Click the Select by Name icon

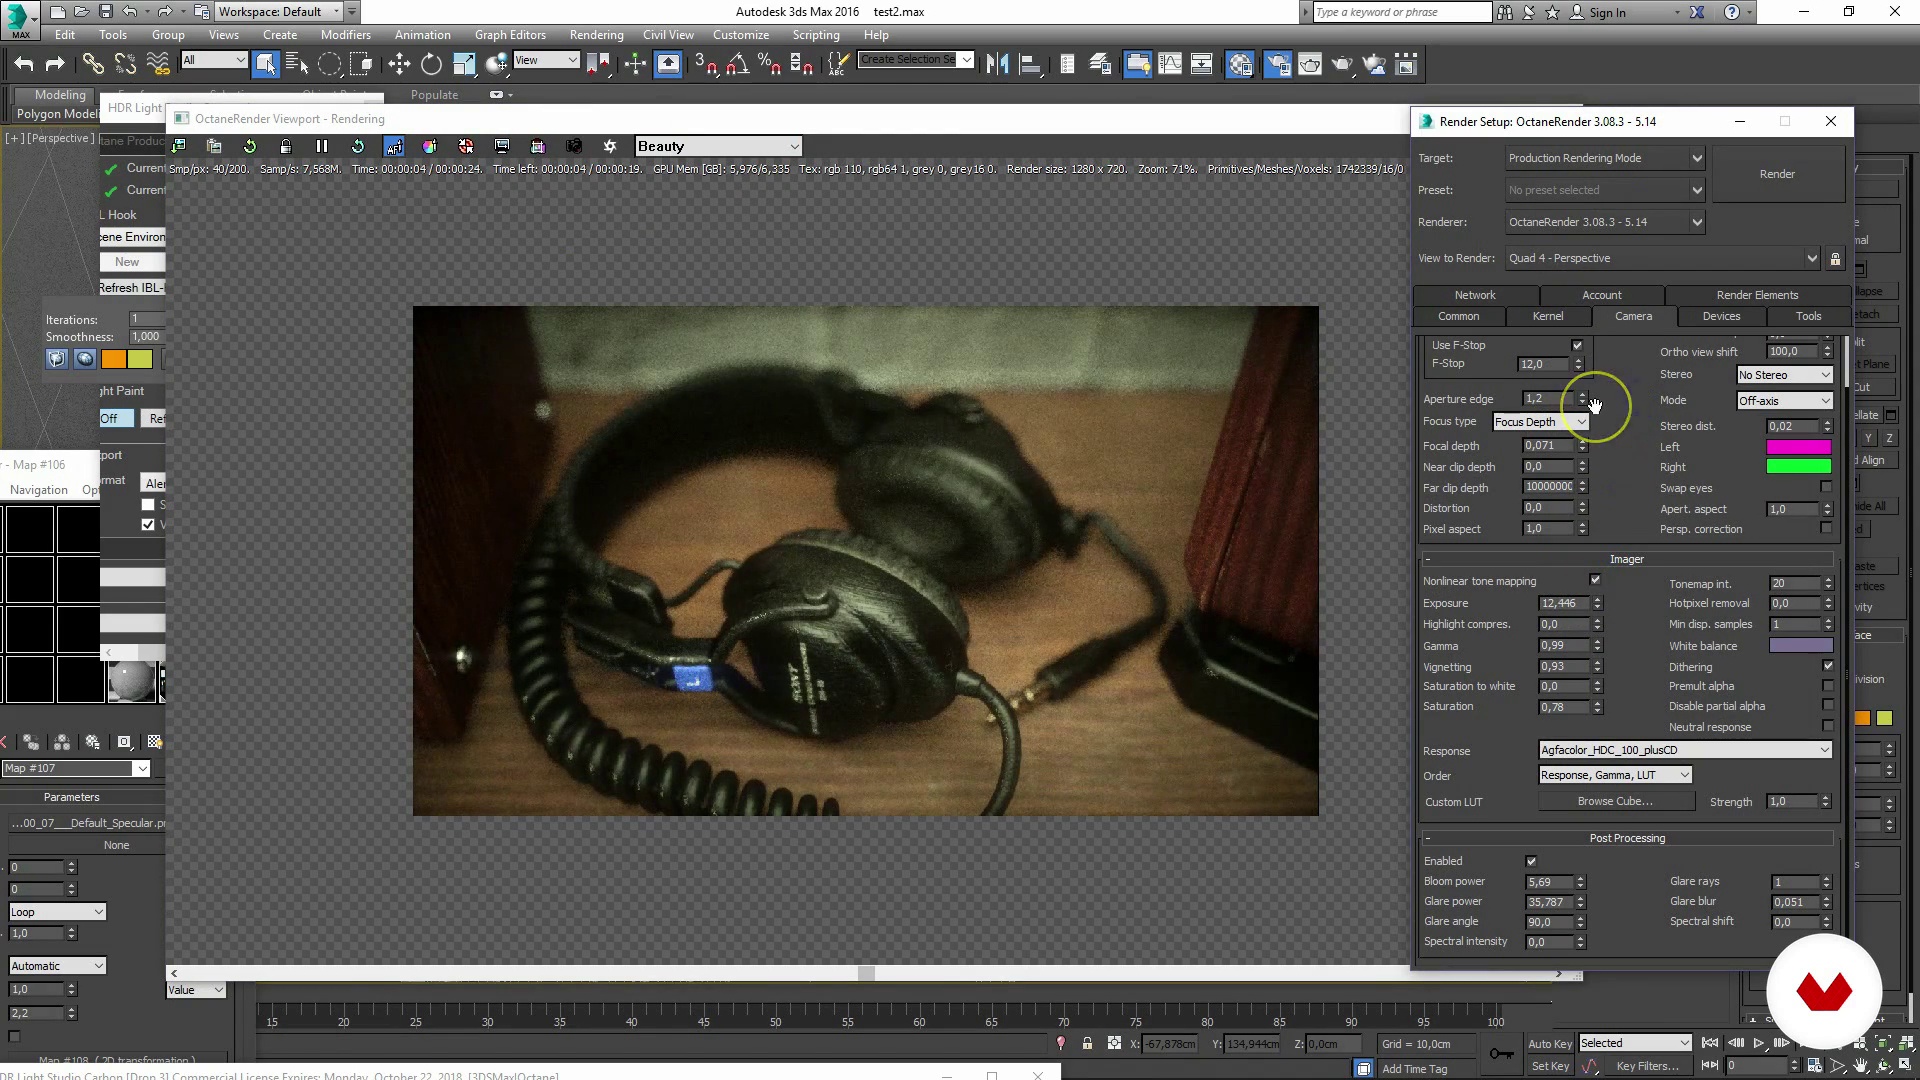point(297,64)
